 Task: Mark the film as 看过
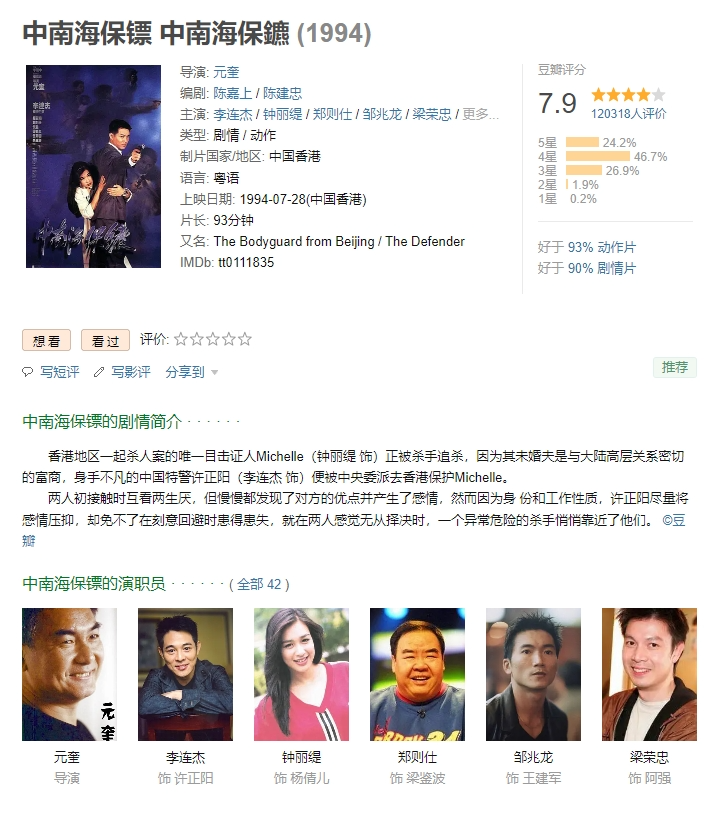pos(105,340)
